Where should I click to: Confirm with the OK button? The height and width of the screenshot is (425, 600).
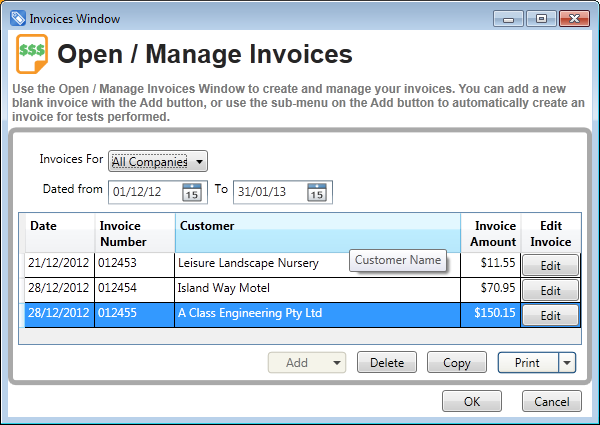471,401
